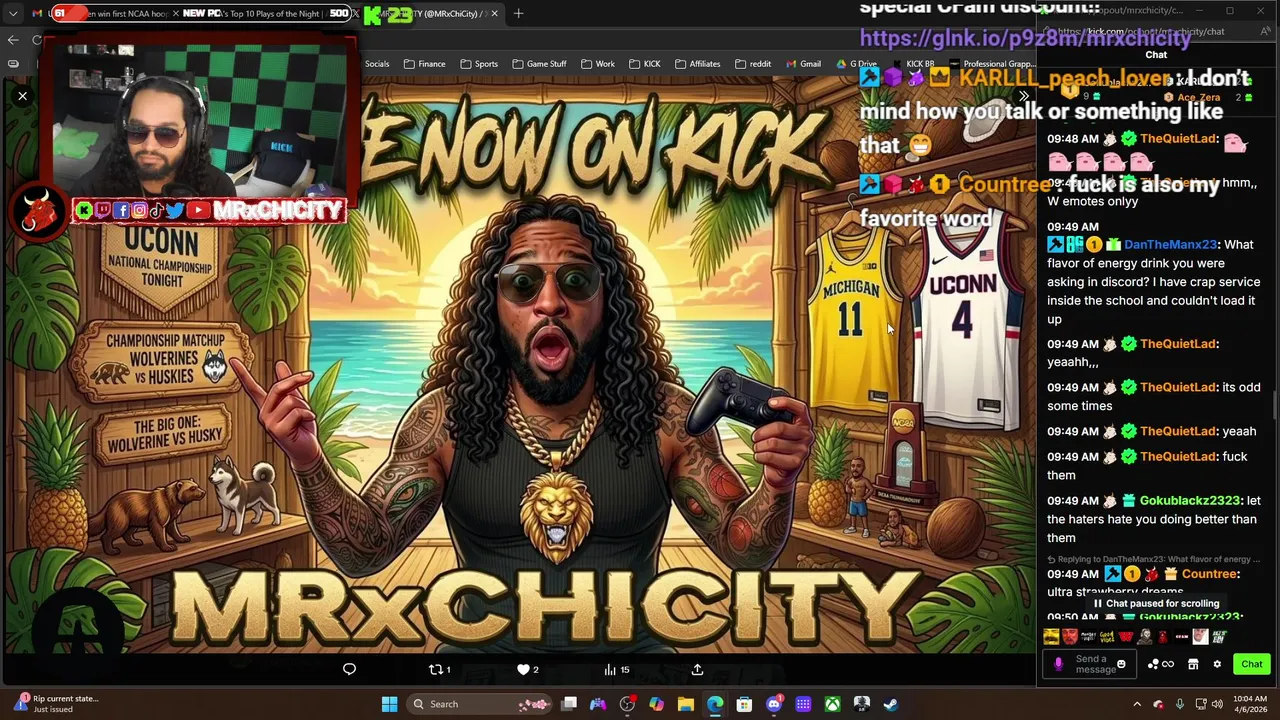Open the Sports bookmark folder

coord(479,64)
